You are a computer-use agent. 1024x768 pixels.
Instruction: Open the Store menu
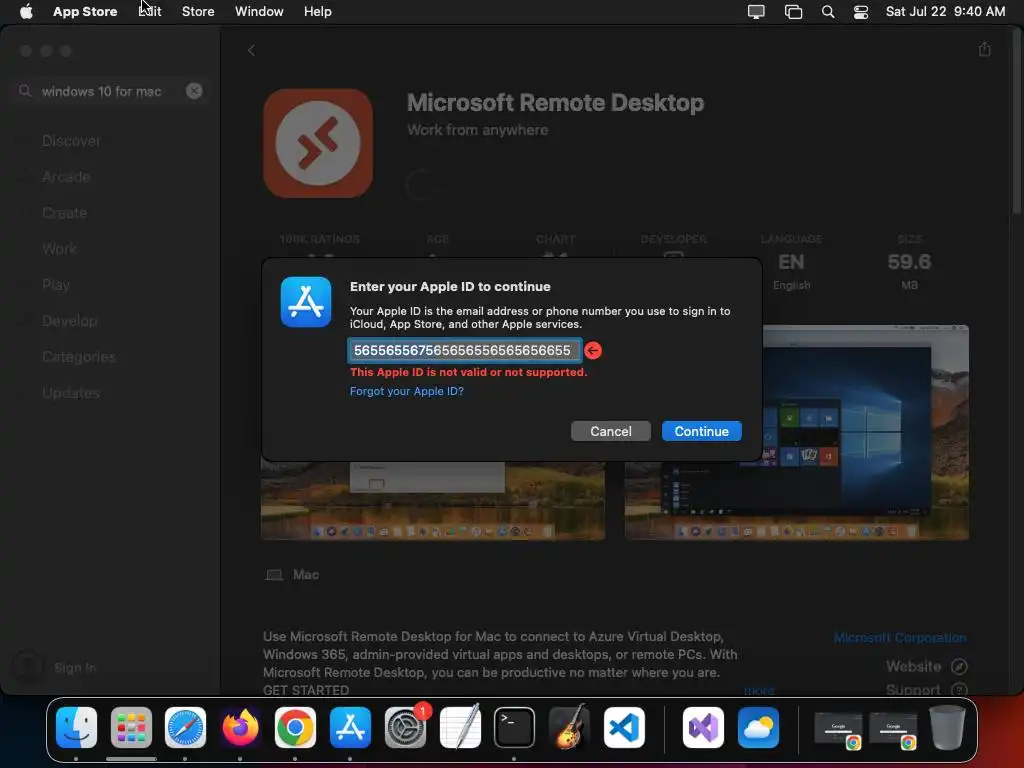198,11
